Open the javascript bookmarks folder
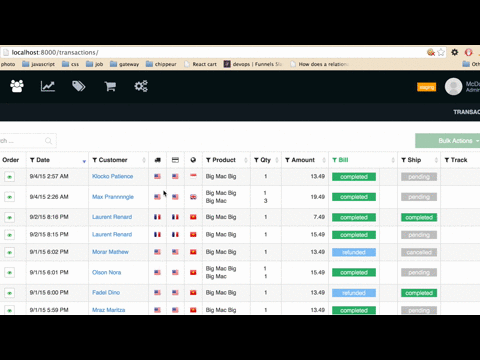The height and width of the screenshot is (360, 480). click(38, 64)
